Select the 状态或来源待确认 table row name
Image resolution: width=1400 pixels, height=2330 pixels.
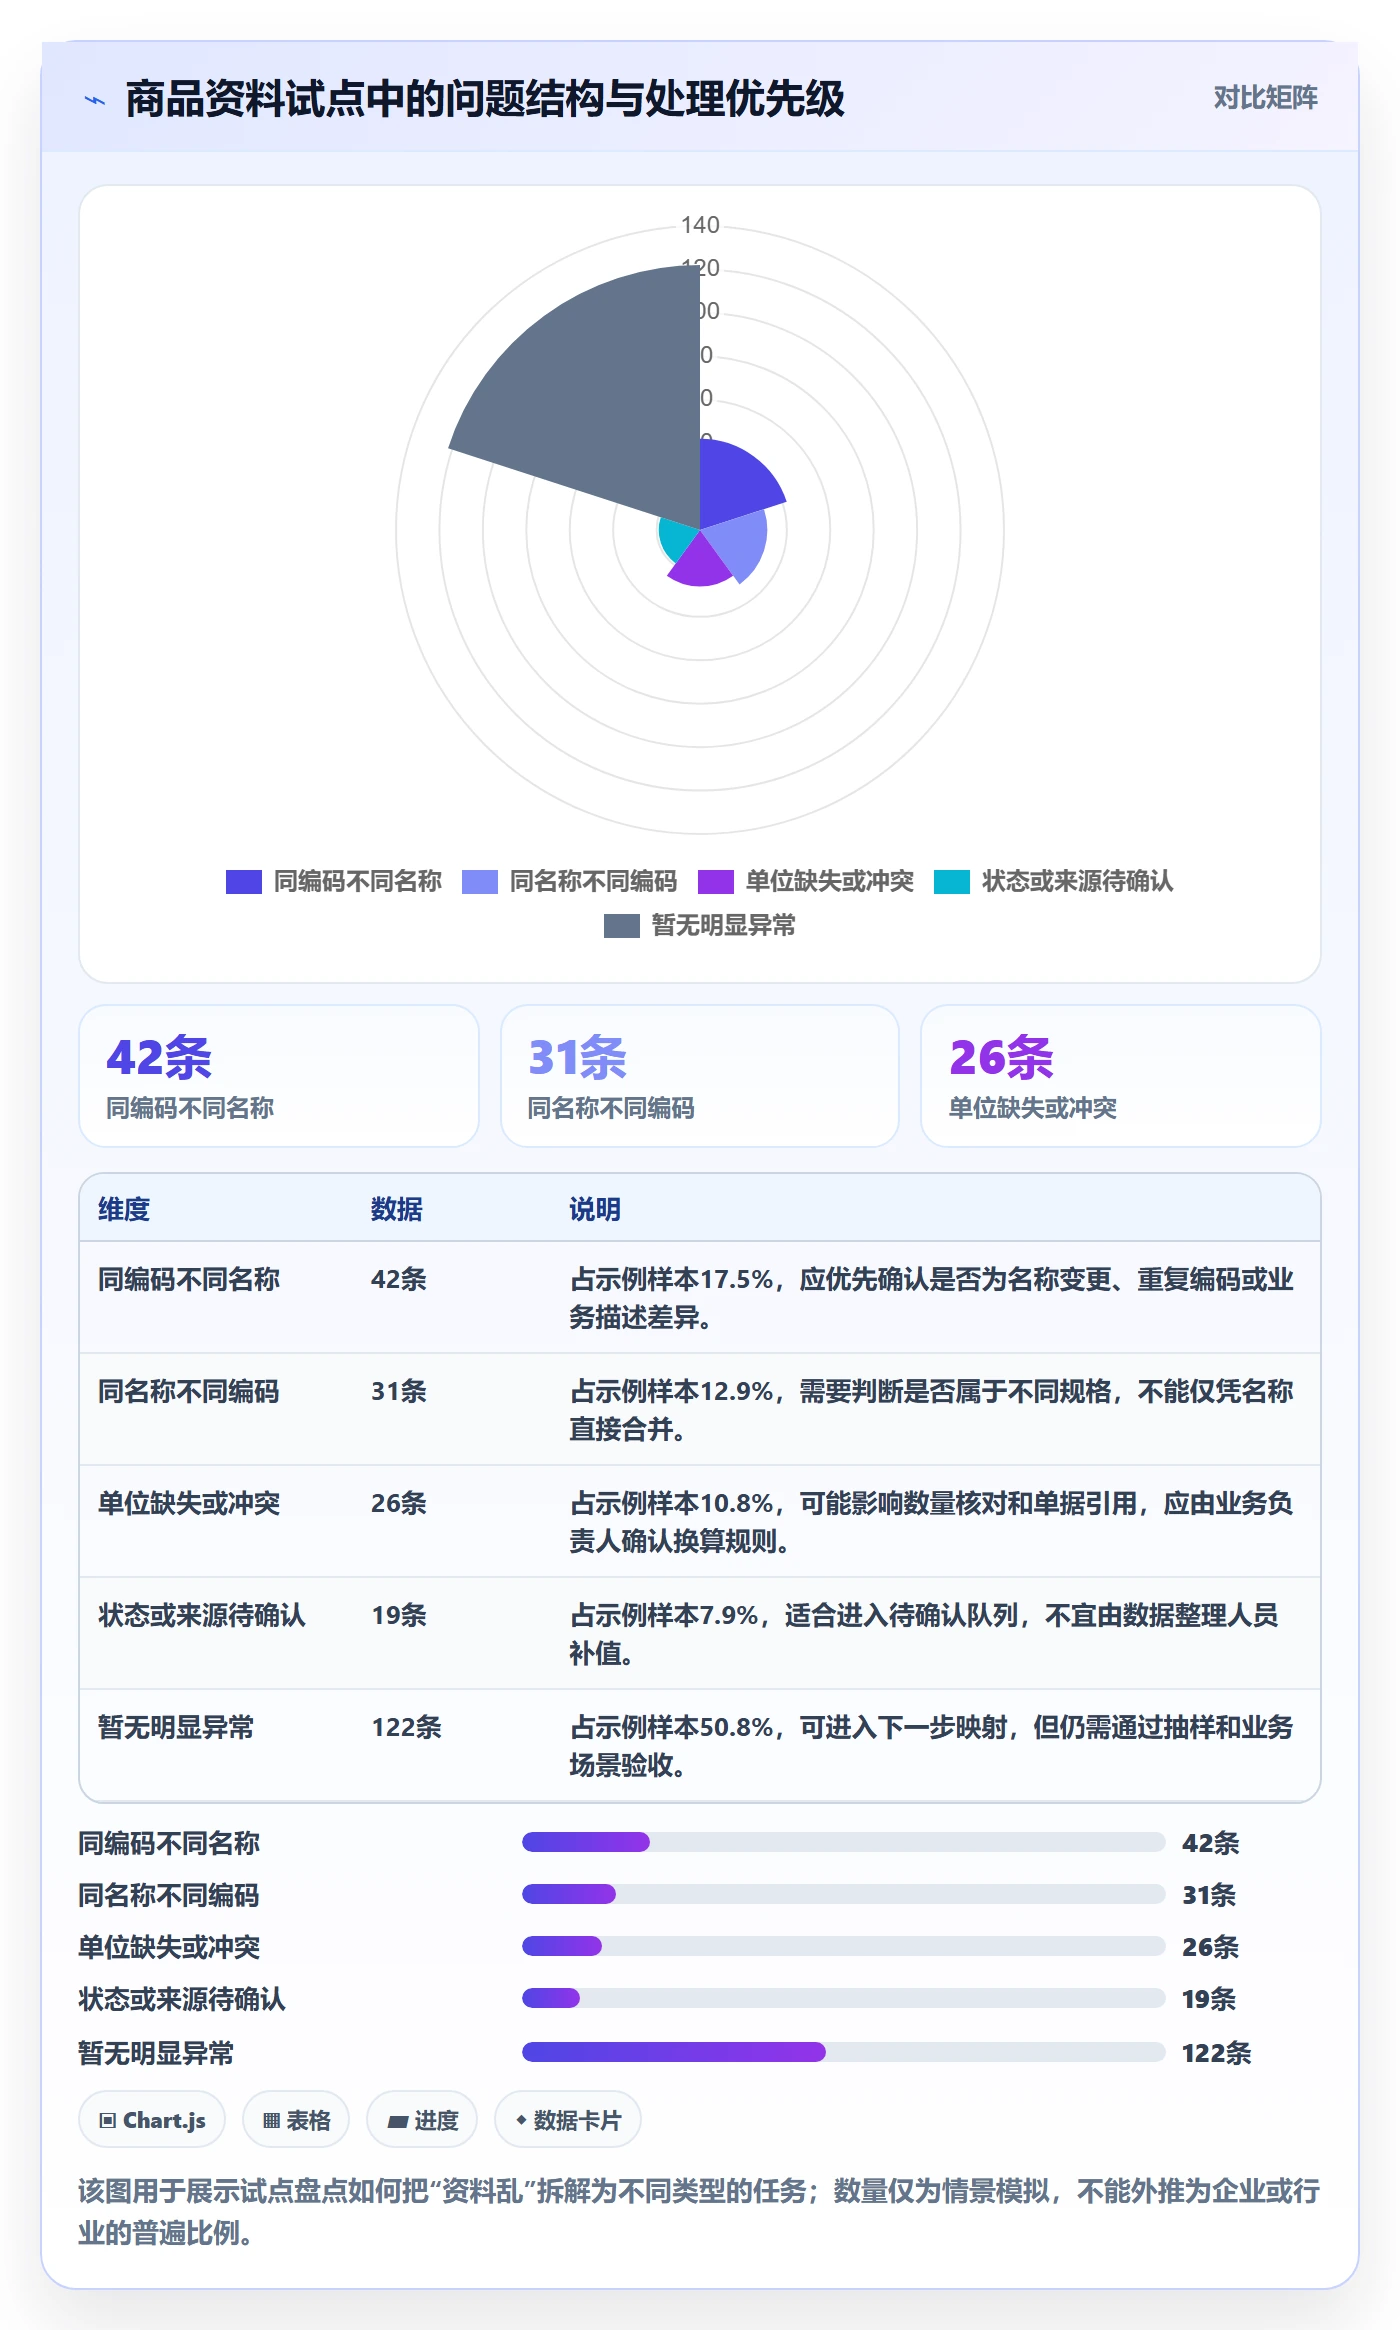pos(202,1615)
